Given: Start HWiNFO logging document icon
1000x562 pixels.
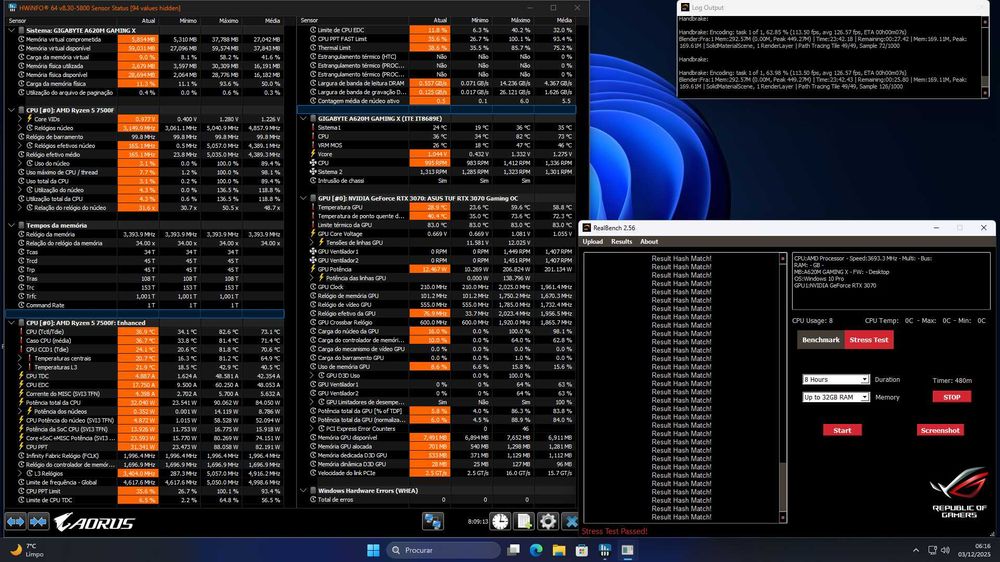Looking at the screenshot, I should 524,521.
